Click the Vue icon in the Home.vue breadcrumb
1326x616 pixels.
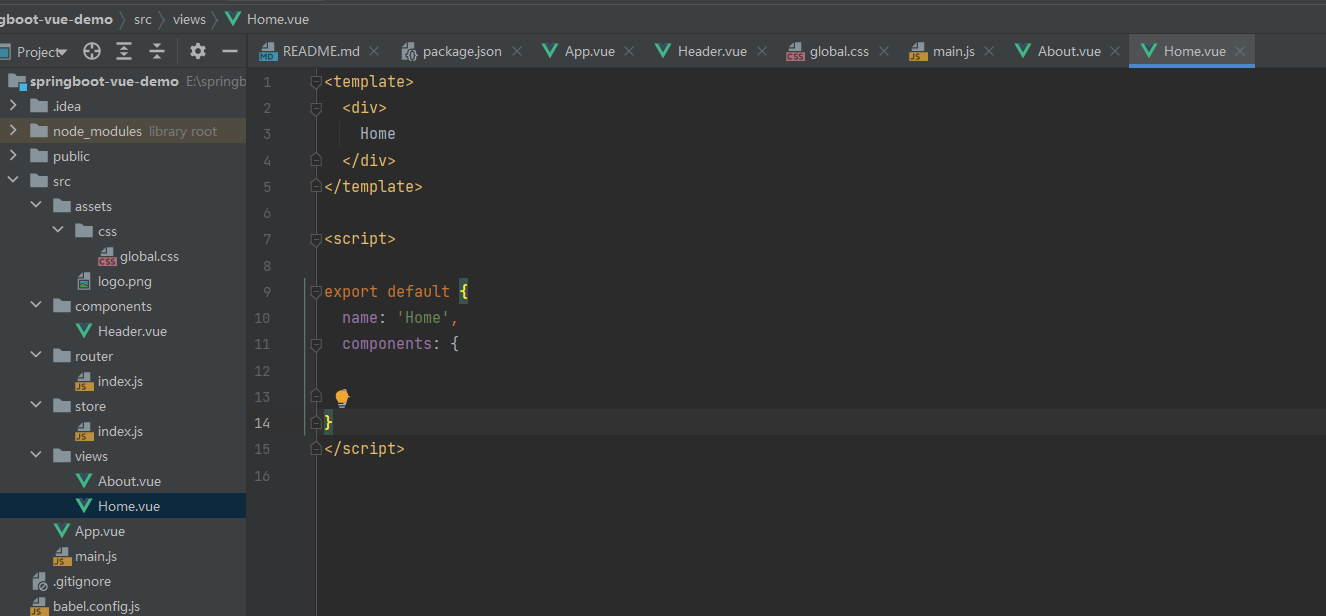[x=233, y=18]
